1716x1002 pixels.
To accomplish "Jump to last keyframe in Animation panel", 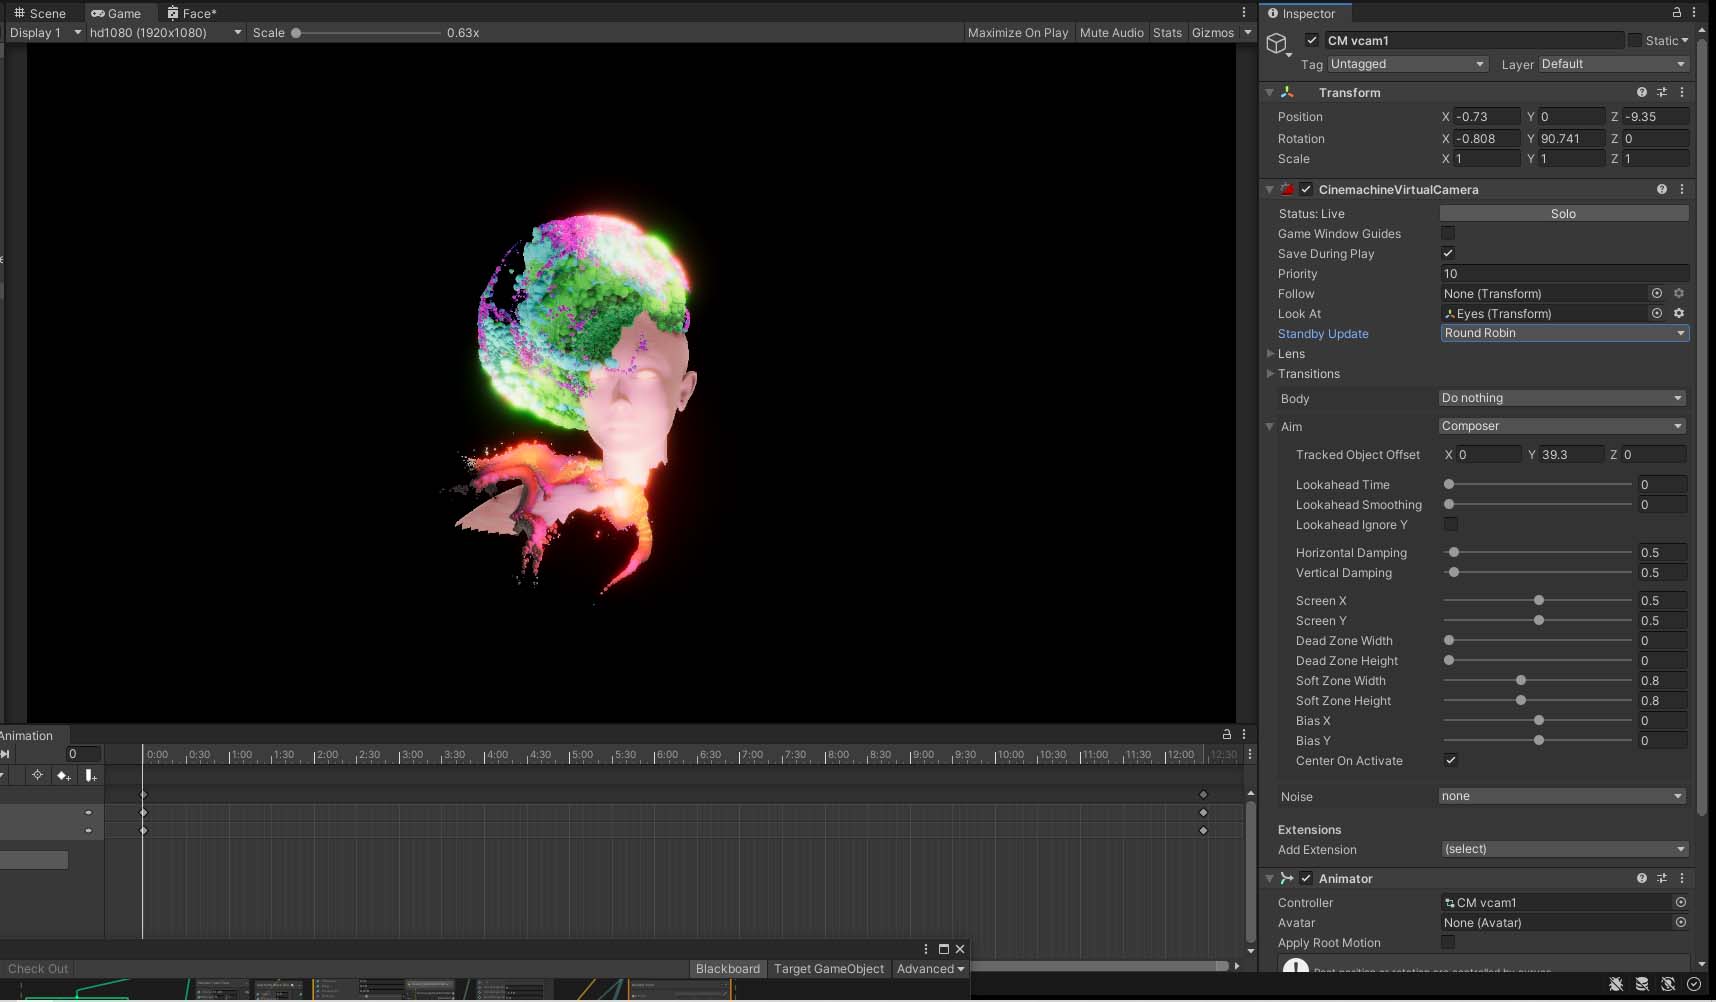I will [x=6, y=754].
